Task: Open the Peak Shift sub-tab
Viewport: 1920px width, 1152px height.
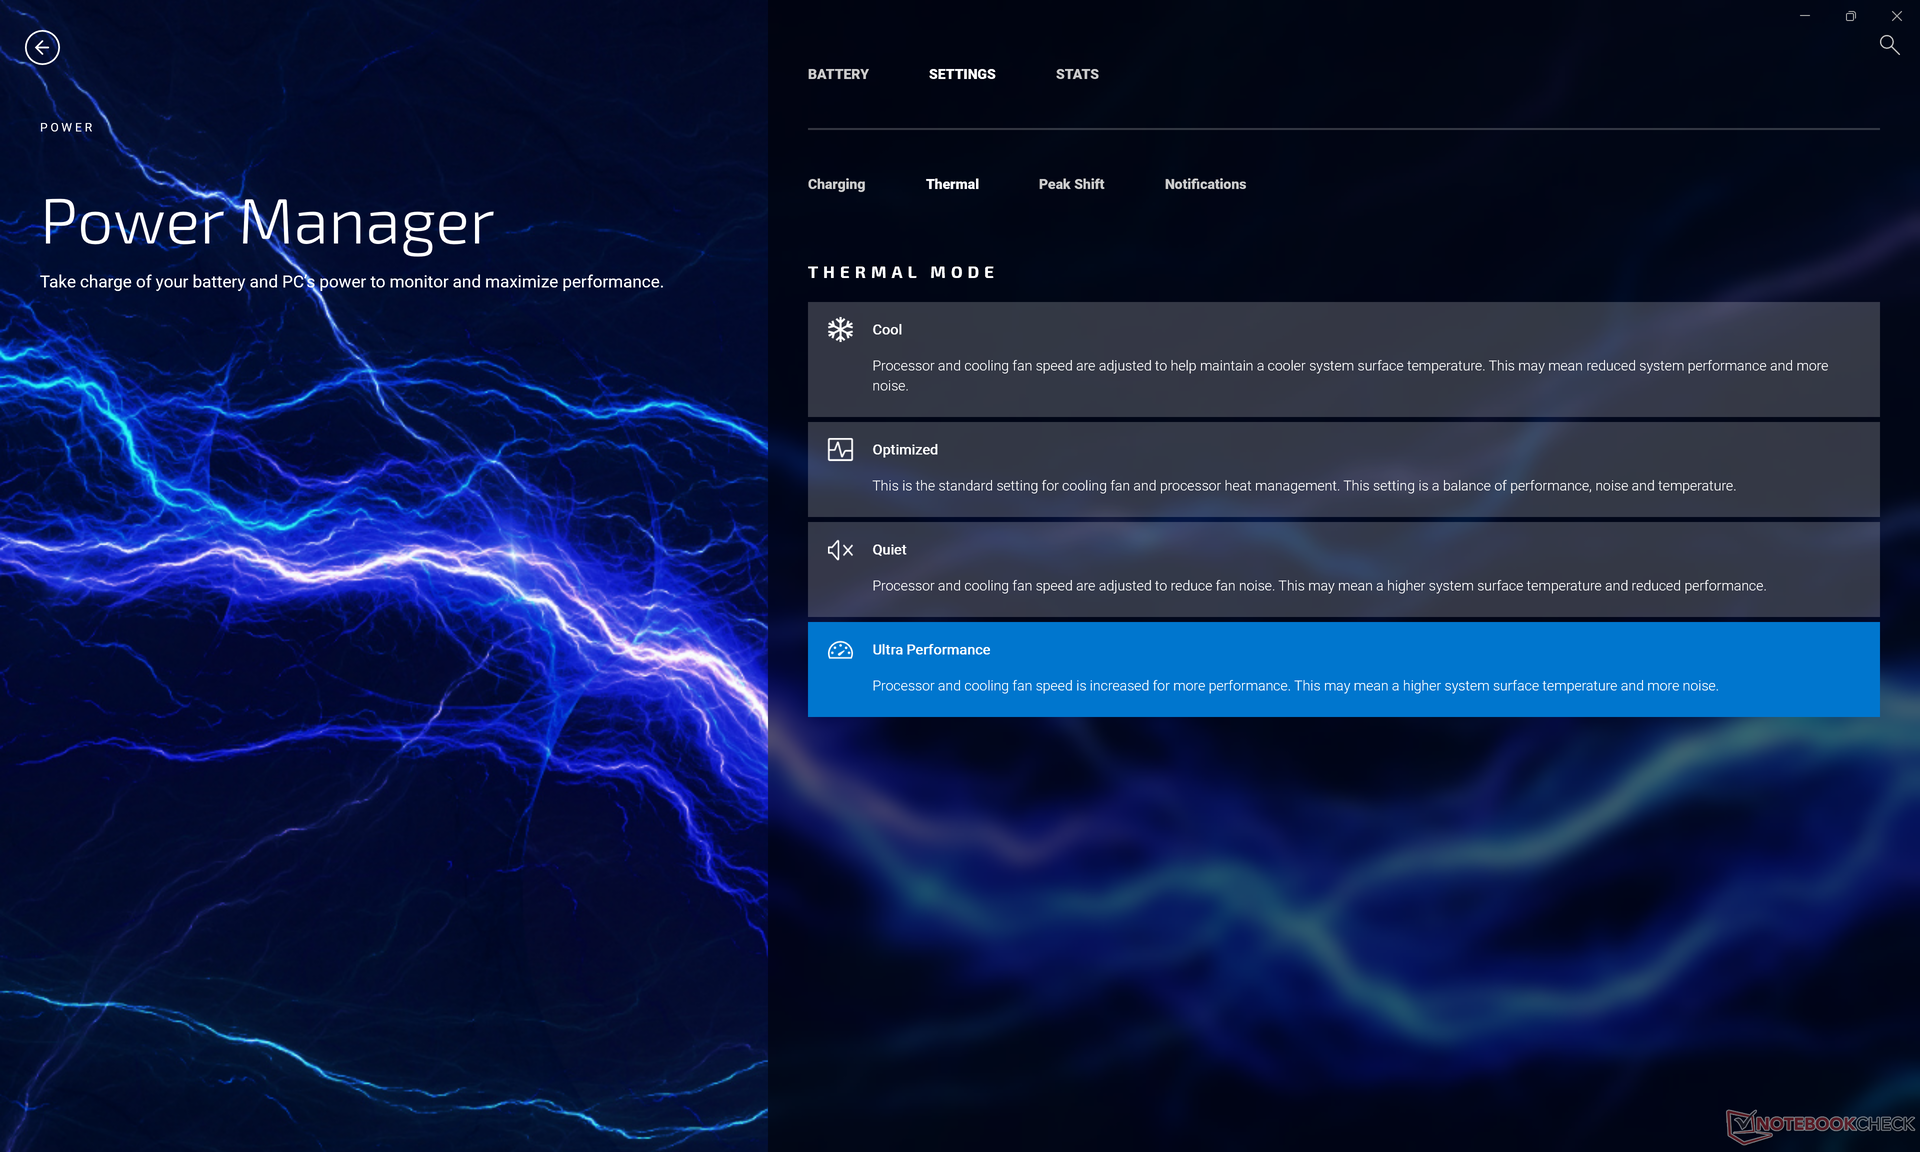Action: point(1071,184)
